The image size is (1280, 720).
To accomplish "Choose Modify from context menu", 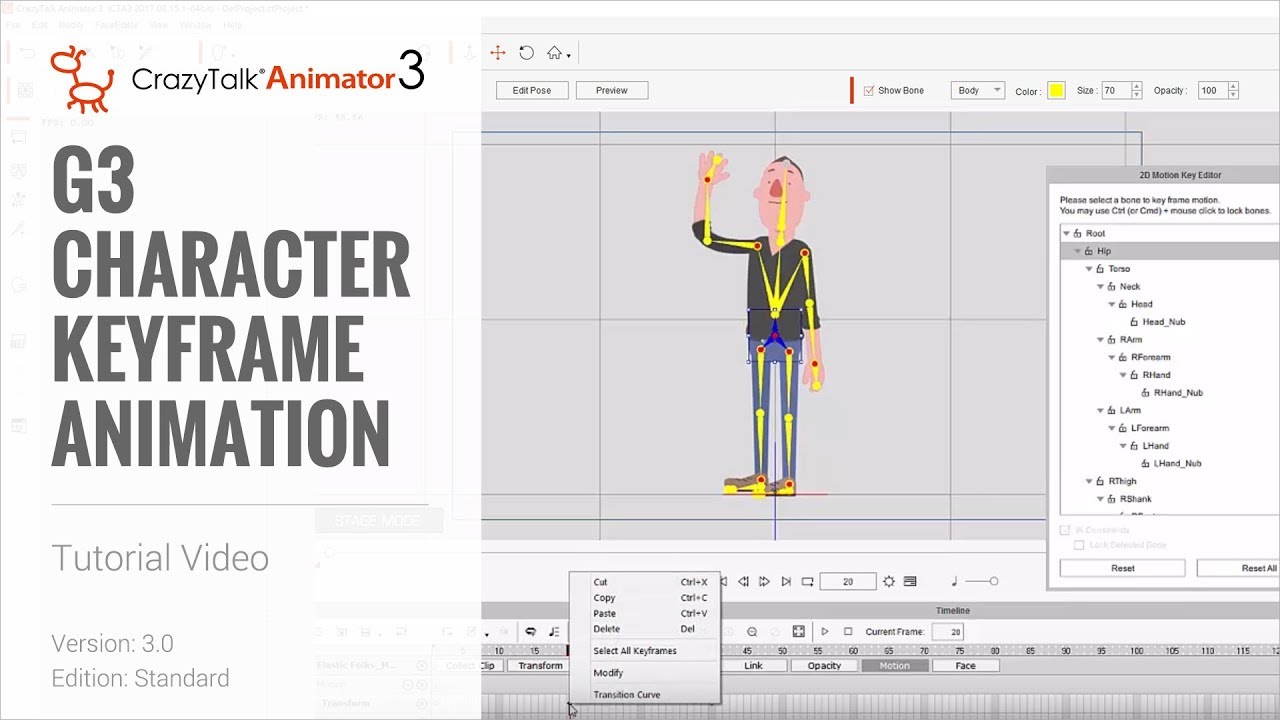I will click(x=644, y=673).
